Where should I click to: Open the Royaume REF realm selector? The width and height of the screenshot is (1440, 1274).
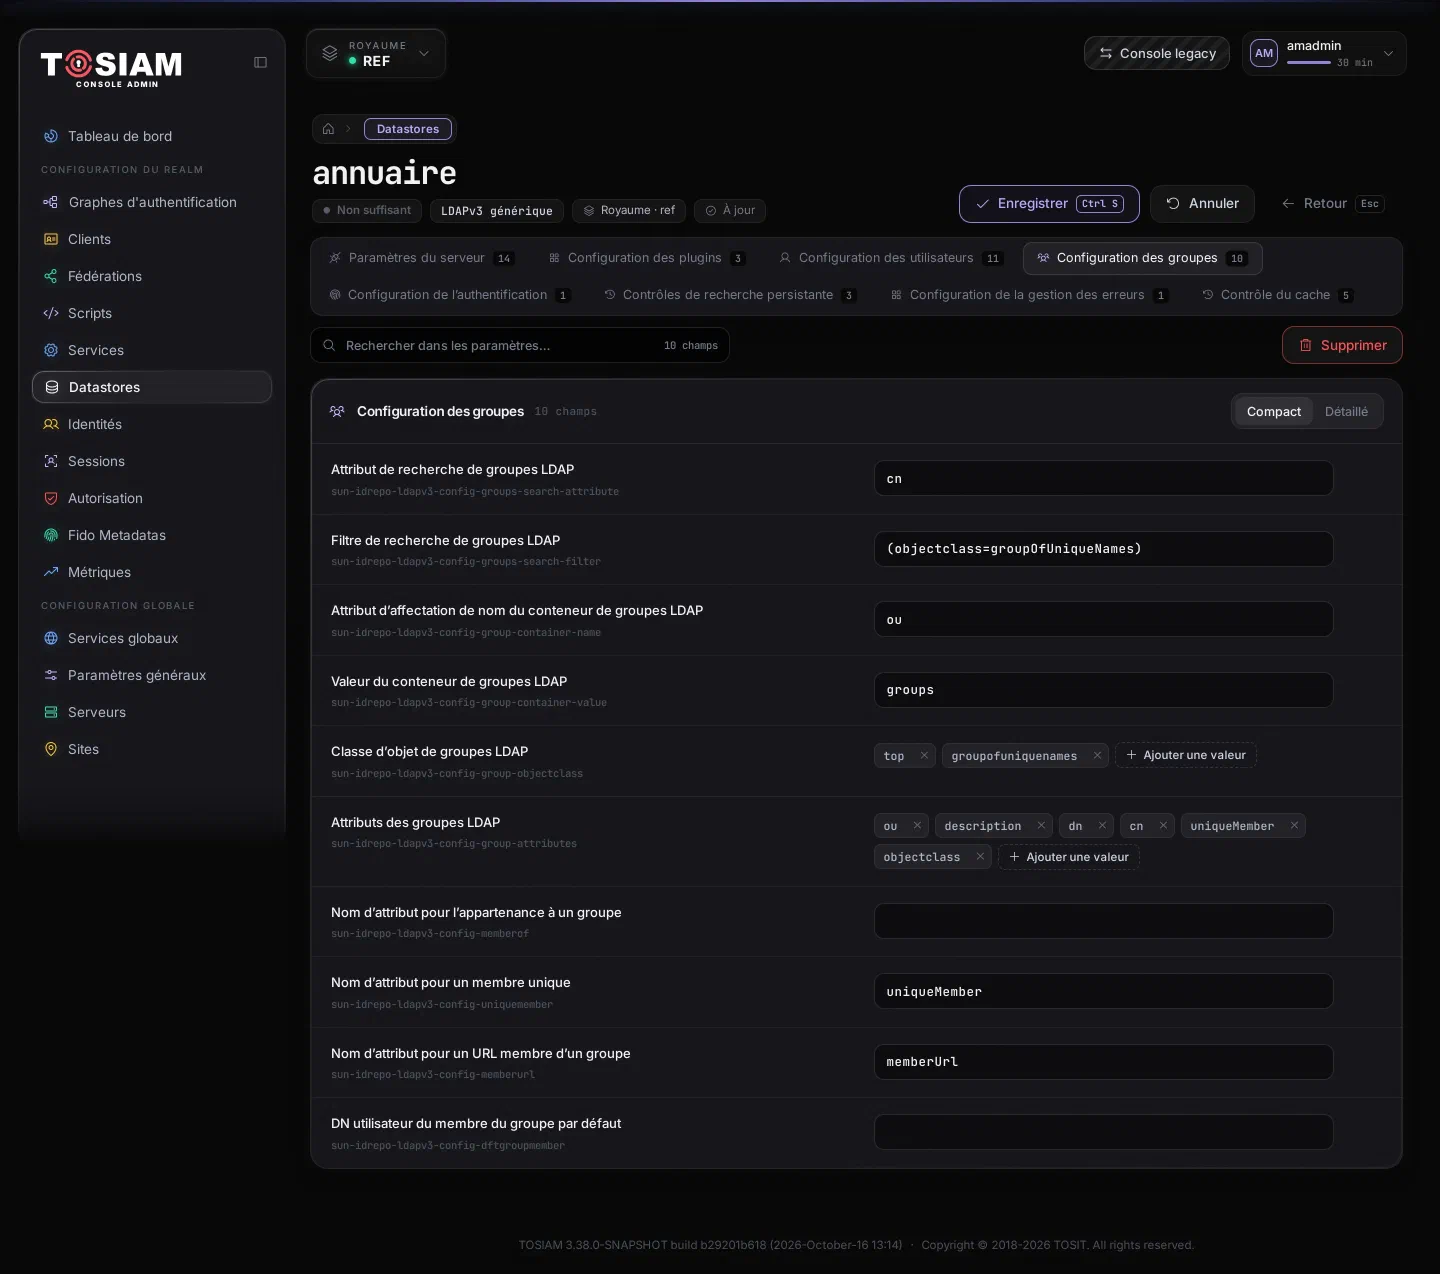point(376,53)
